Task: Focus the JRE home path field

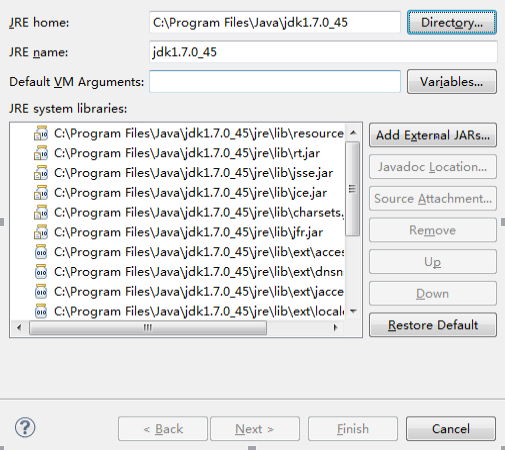Action: coord(275,23)
